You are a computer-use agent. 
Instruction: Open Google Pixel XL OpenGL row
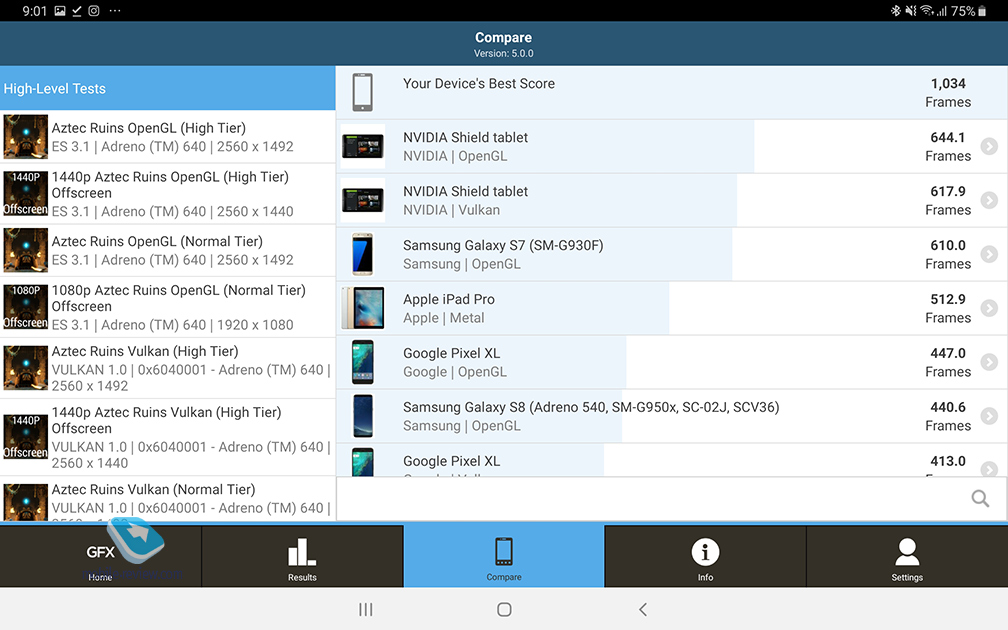(x=672, y=363)
